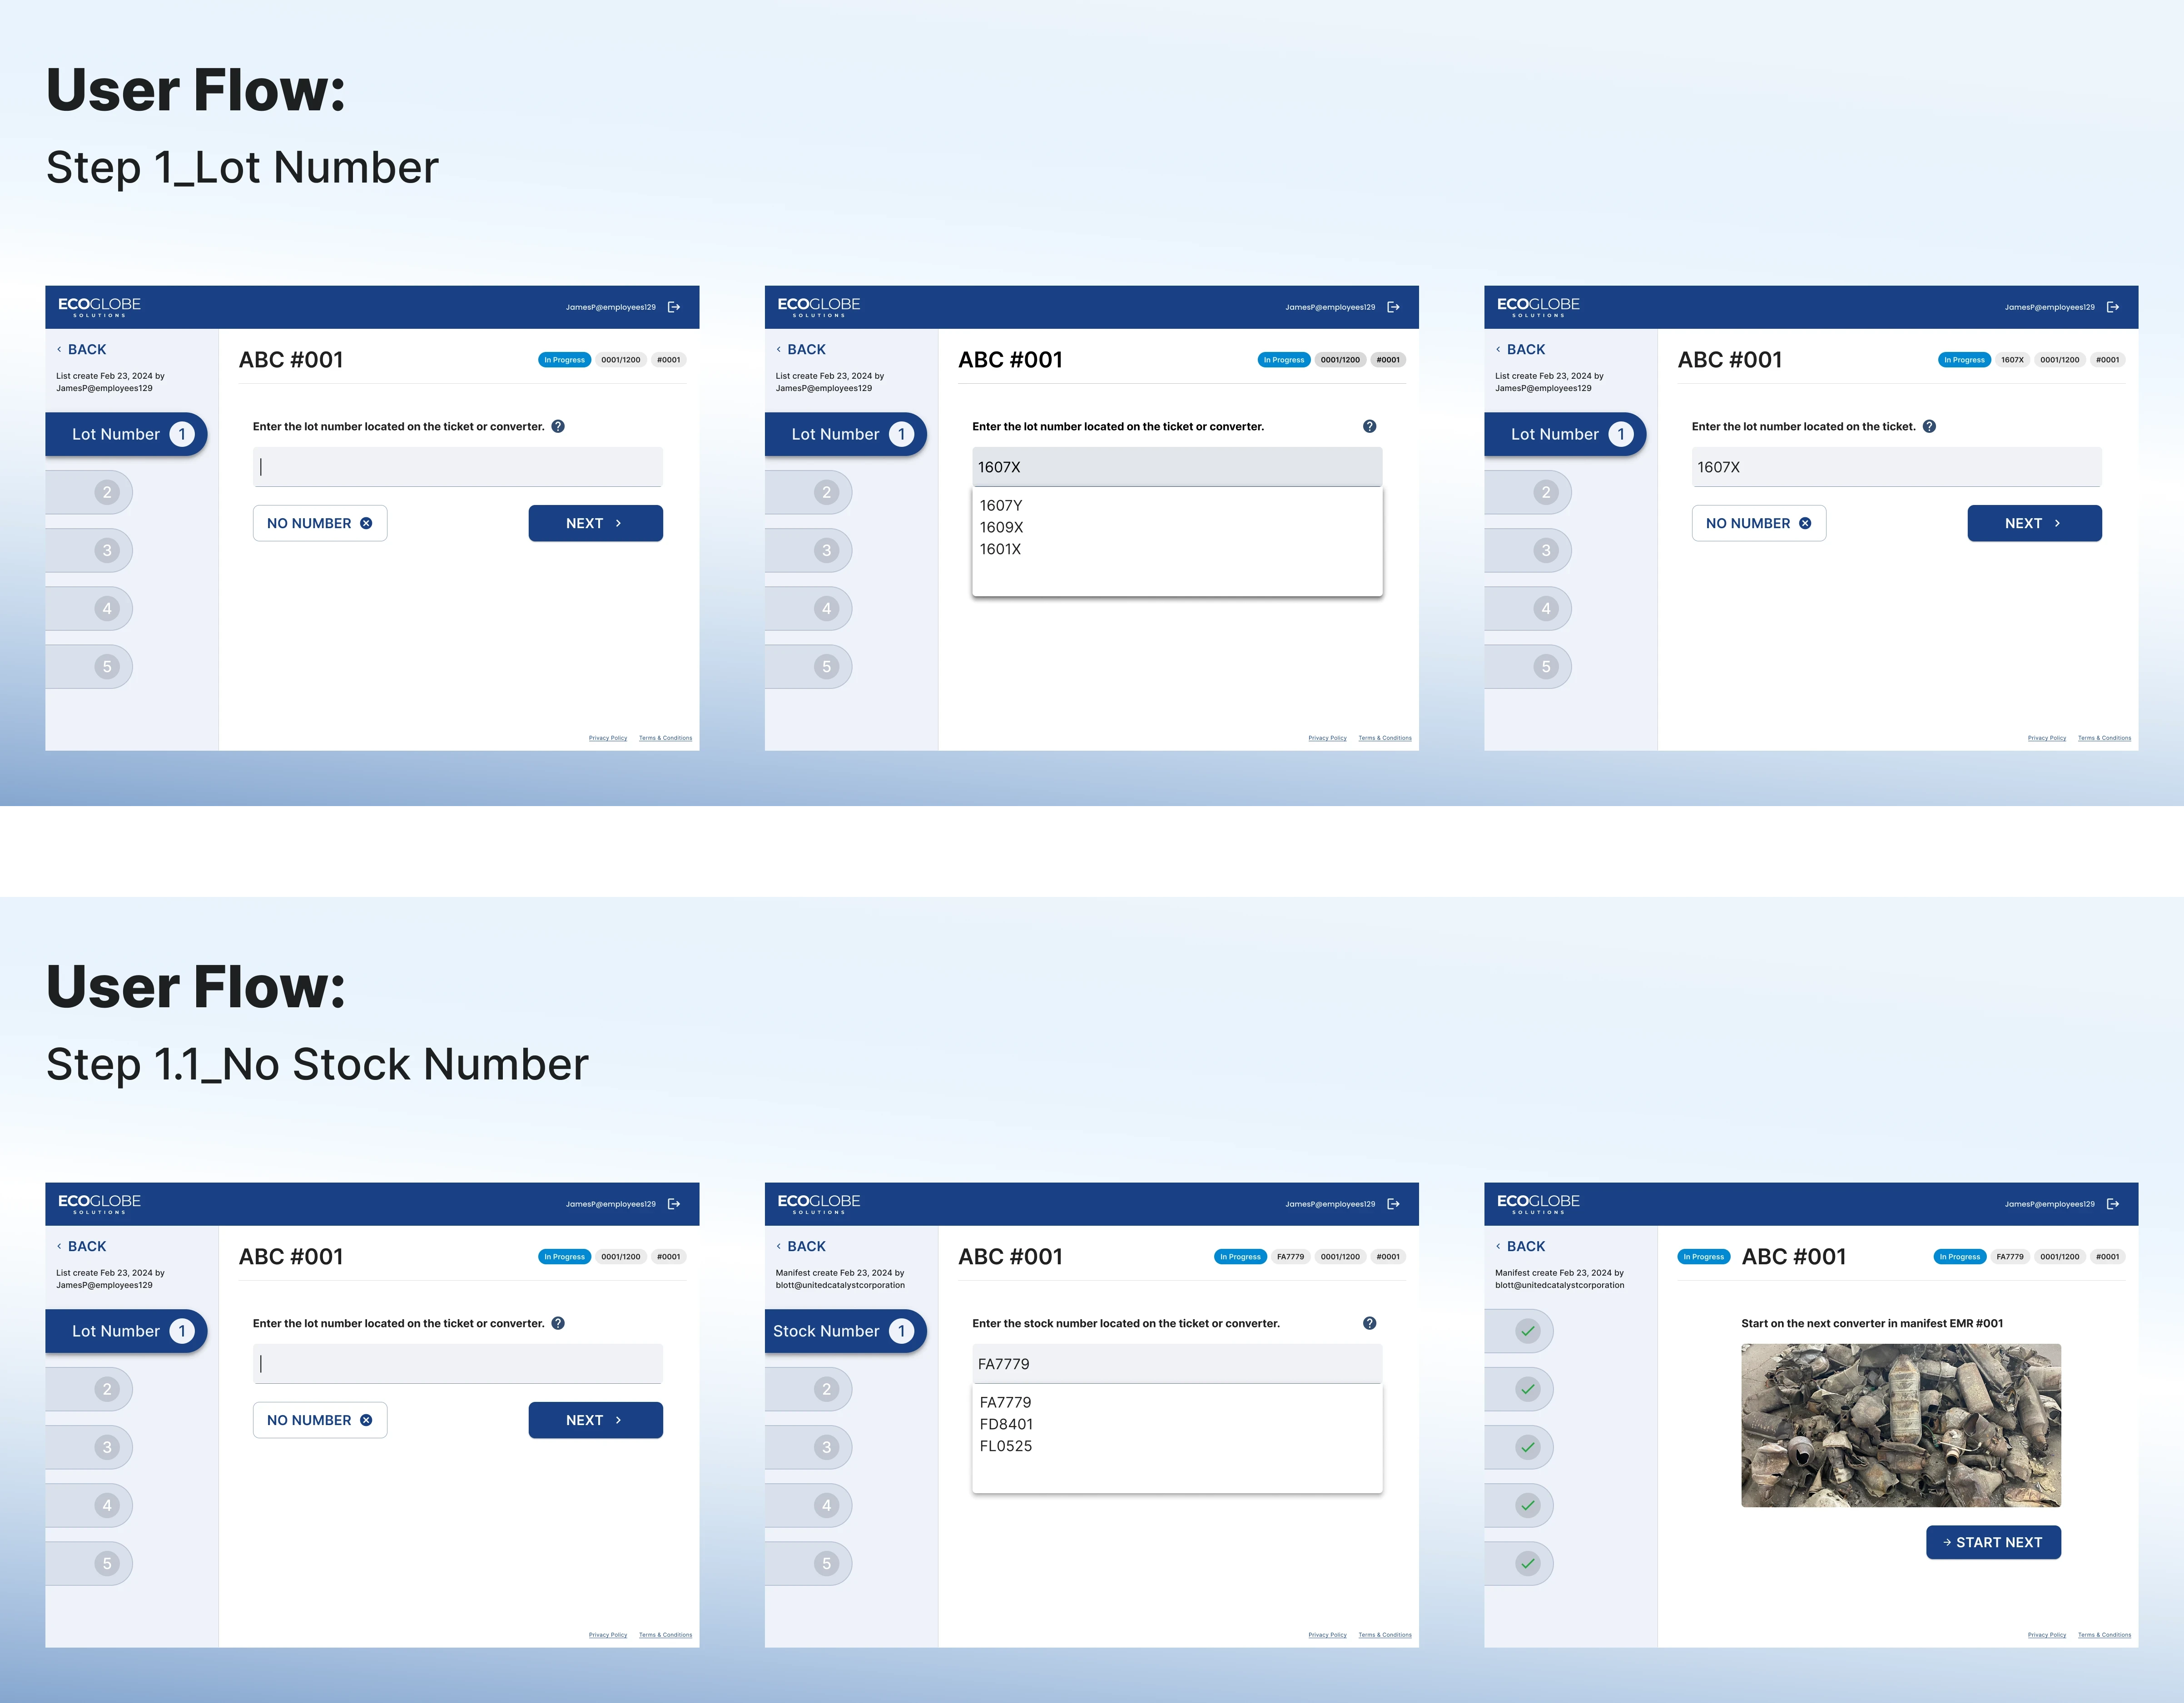The image size is (2184, 1703).
Task: Select 1607Y from the lot suggestions
Action: coord(1001,505)
